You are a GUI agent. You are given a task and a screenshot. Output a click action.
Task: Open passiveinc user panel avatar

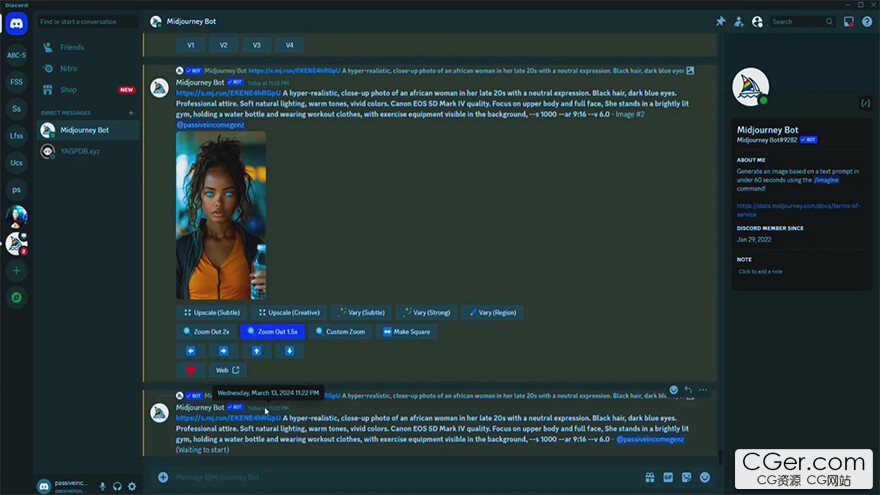click(x=44, y=486)
